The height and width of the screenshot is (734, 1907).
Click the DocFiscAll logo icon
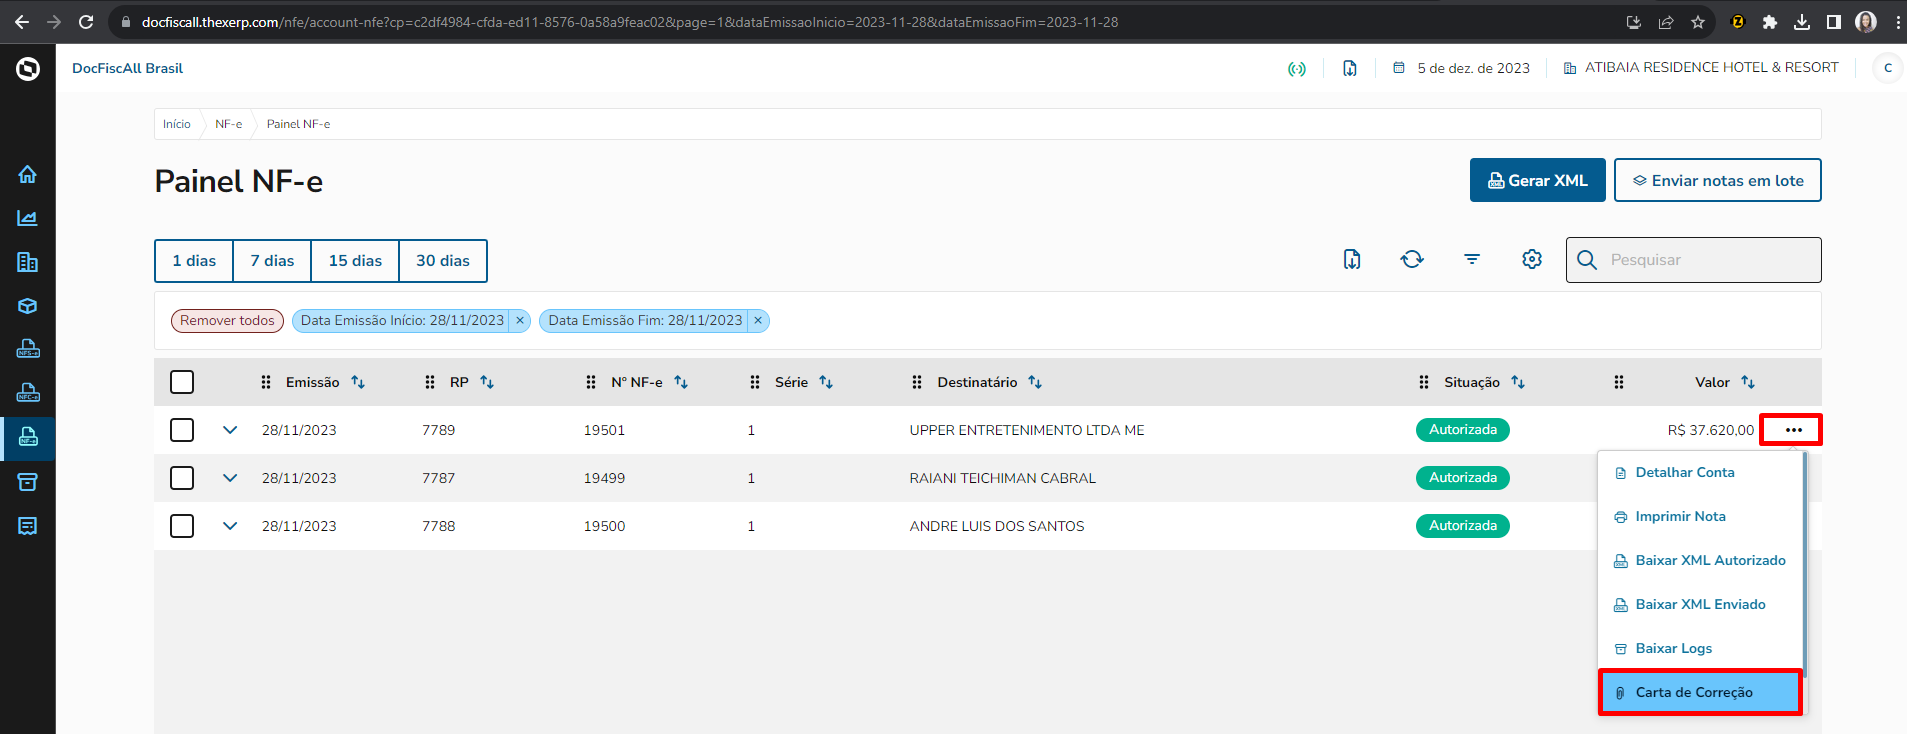click(x=28, y=68)
